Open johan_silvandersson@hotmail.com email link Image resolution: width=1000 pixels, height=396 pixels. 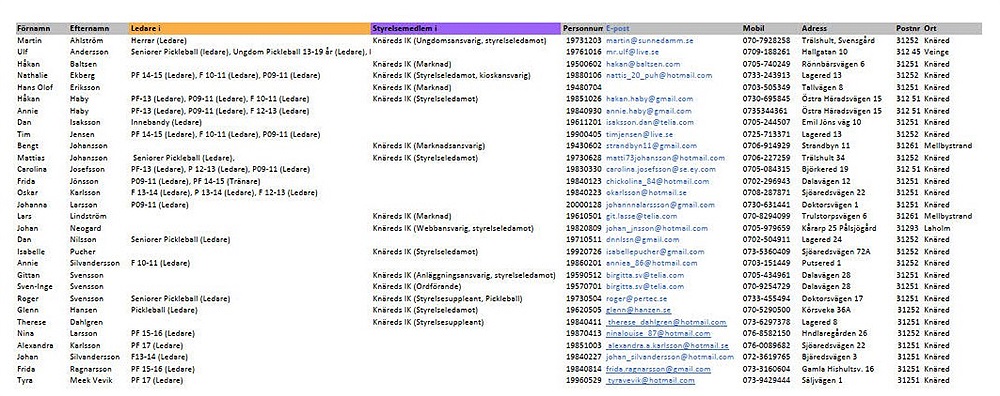coord(670,357)
